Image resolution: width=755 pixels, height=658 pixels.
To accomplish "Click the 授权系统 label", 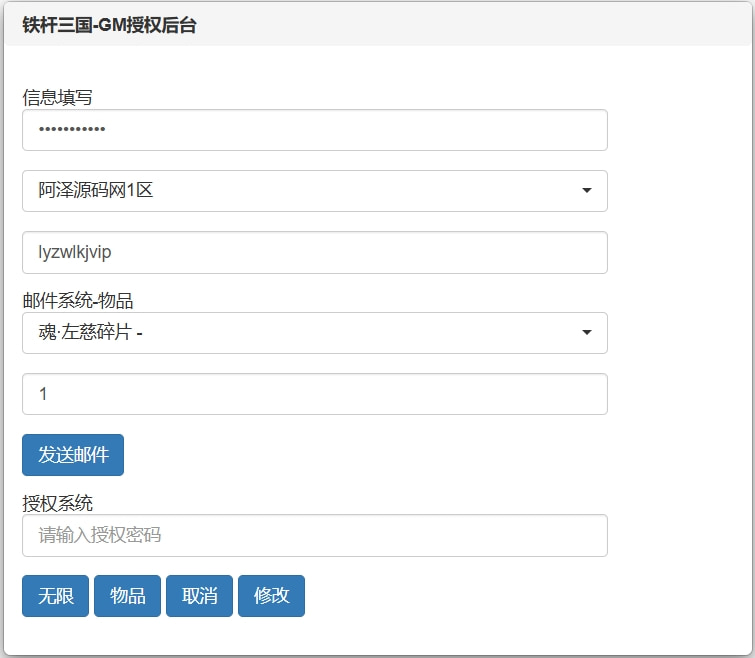I will (x=57, y=502).
